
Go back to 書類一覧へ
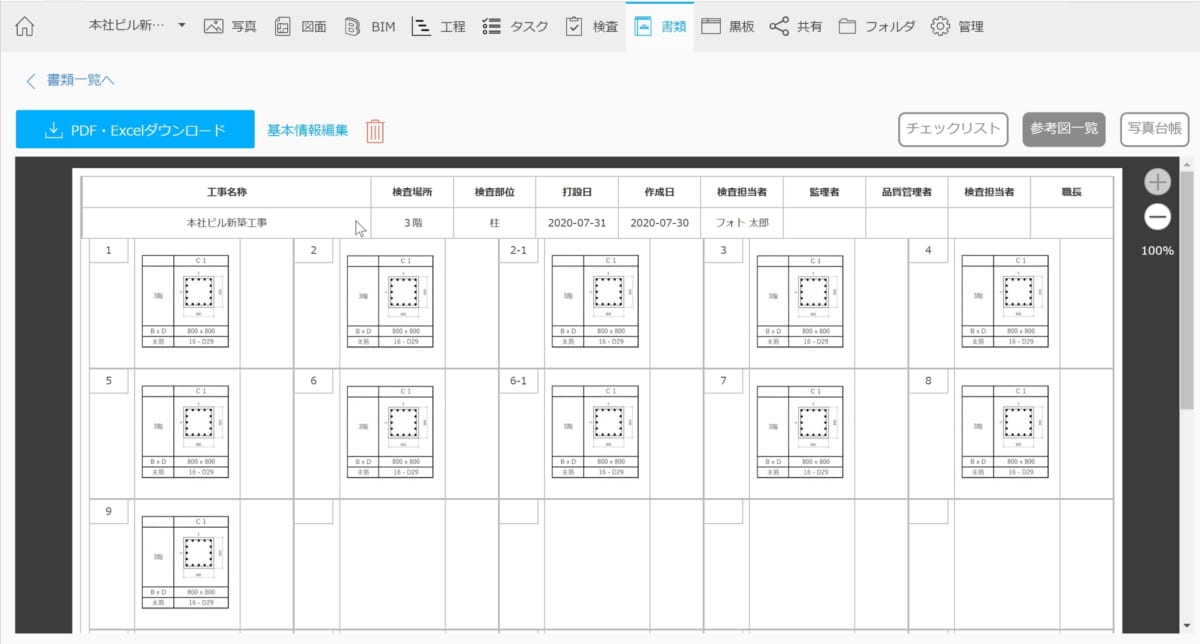tap(70, 80)
